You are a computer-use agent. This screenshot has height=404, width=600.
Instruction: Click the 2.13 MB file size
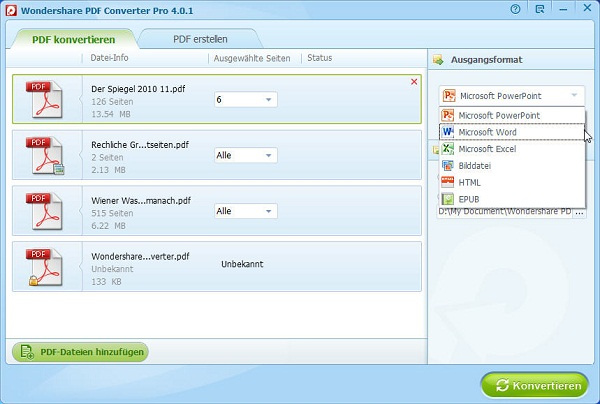tap(108, 170)
